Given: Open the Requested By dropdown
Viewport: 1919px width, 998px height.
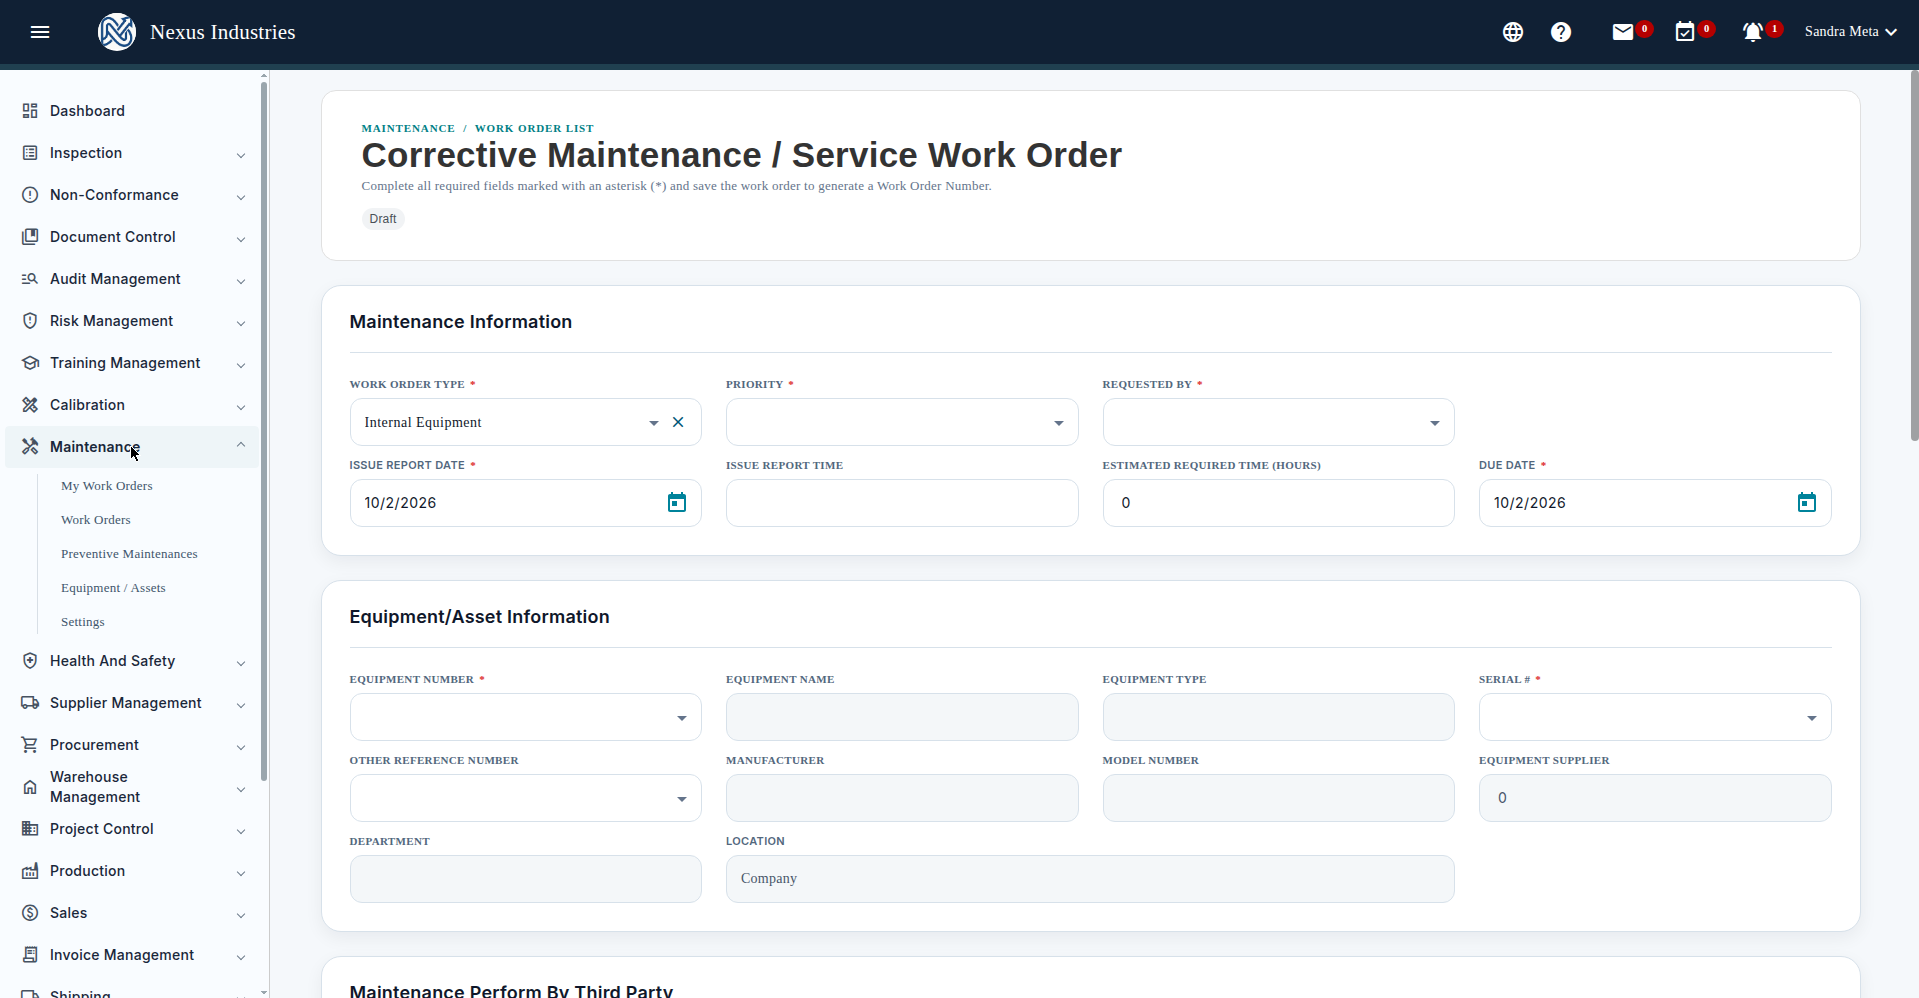Looking at the screenshot, I should [x=1278, y=422].
